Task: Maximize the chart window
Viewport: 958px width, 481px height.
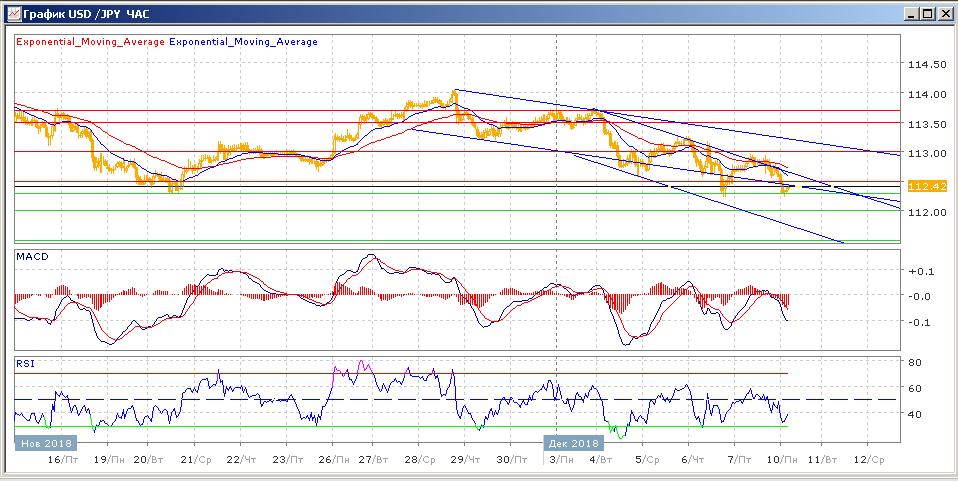Action: tap(927, 14)
